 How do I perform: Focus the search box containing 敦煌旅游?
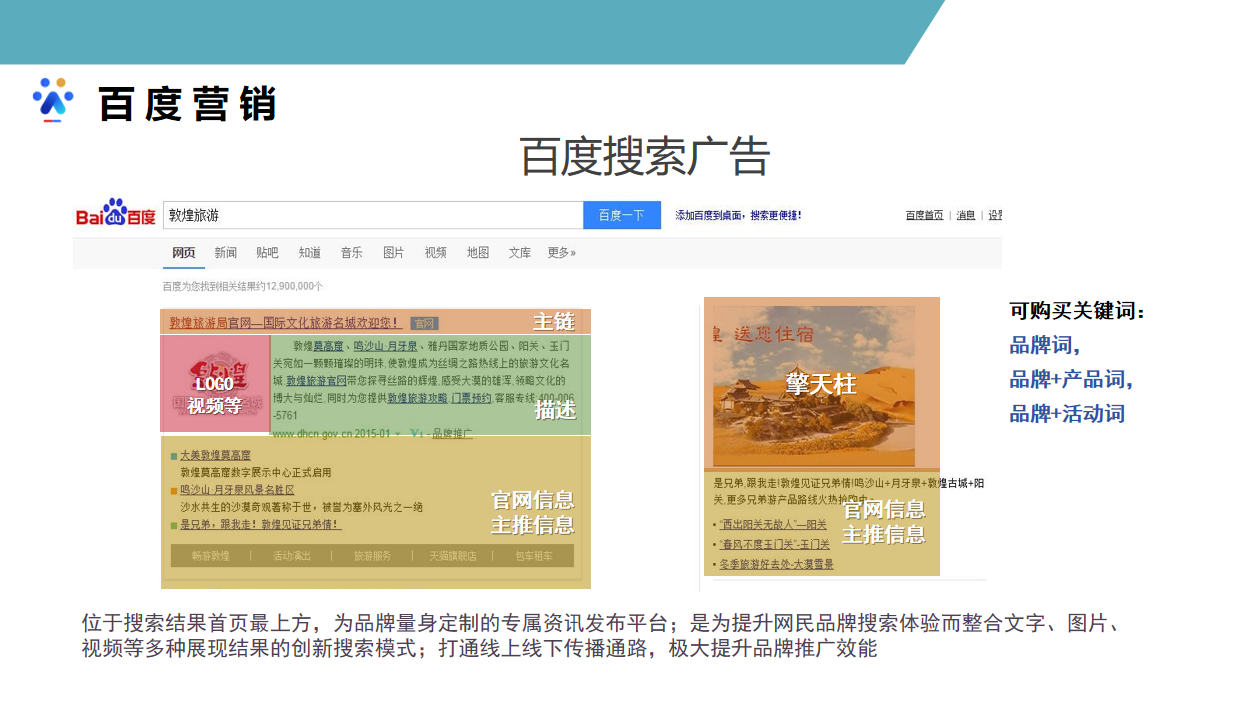click(x=373, y=215)
